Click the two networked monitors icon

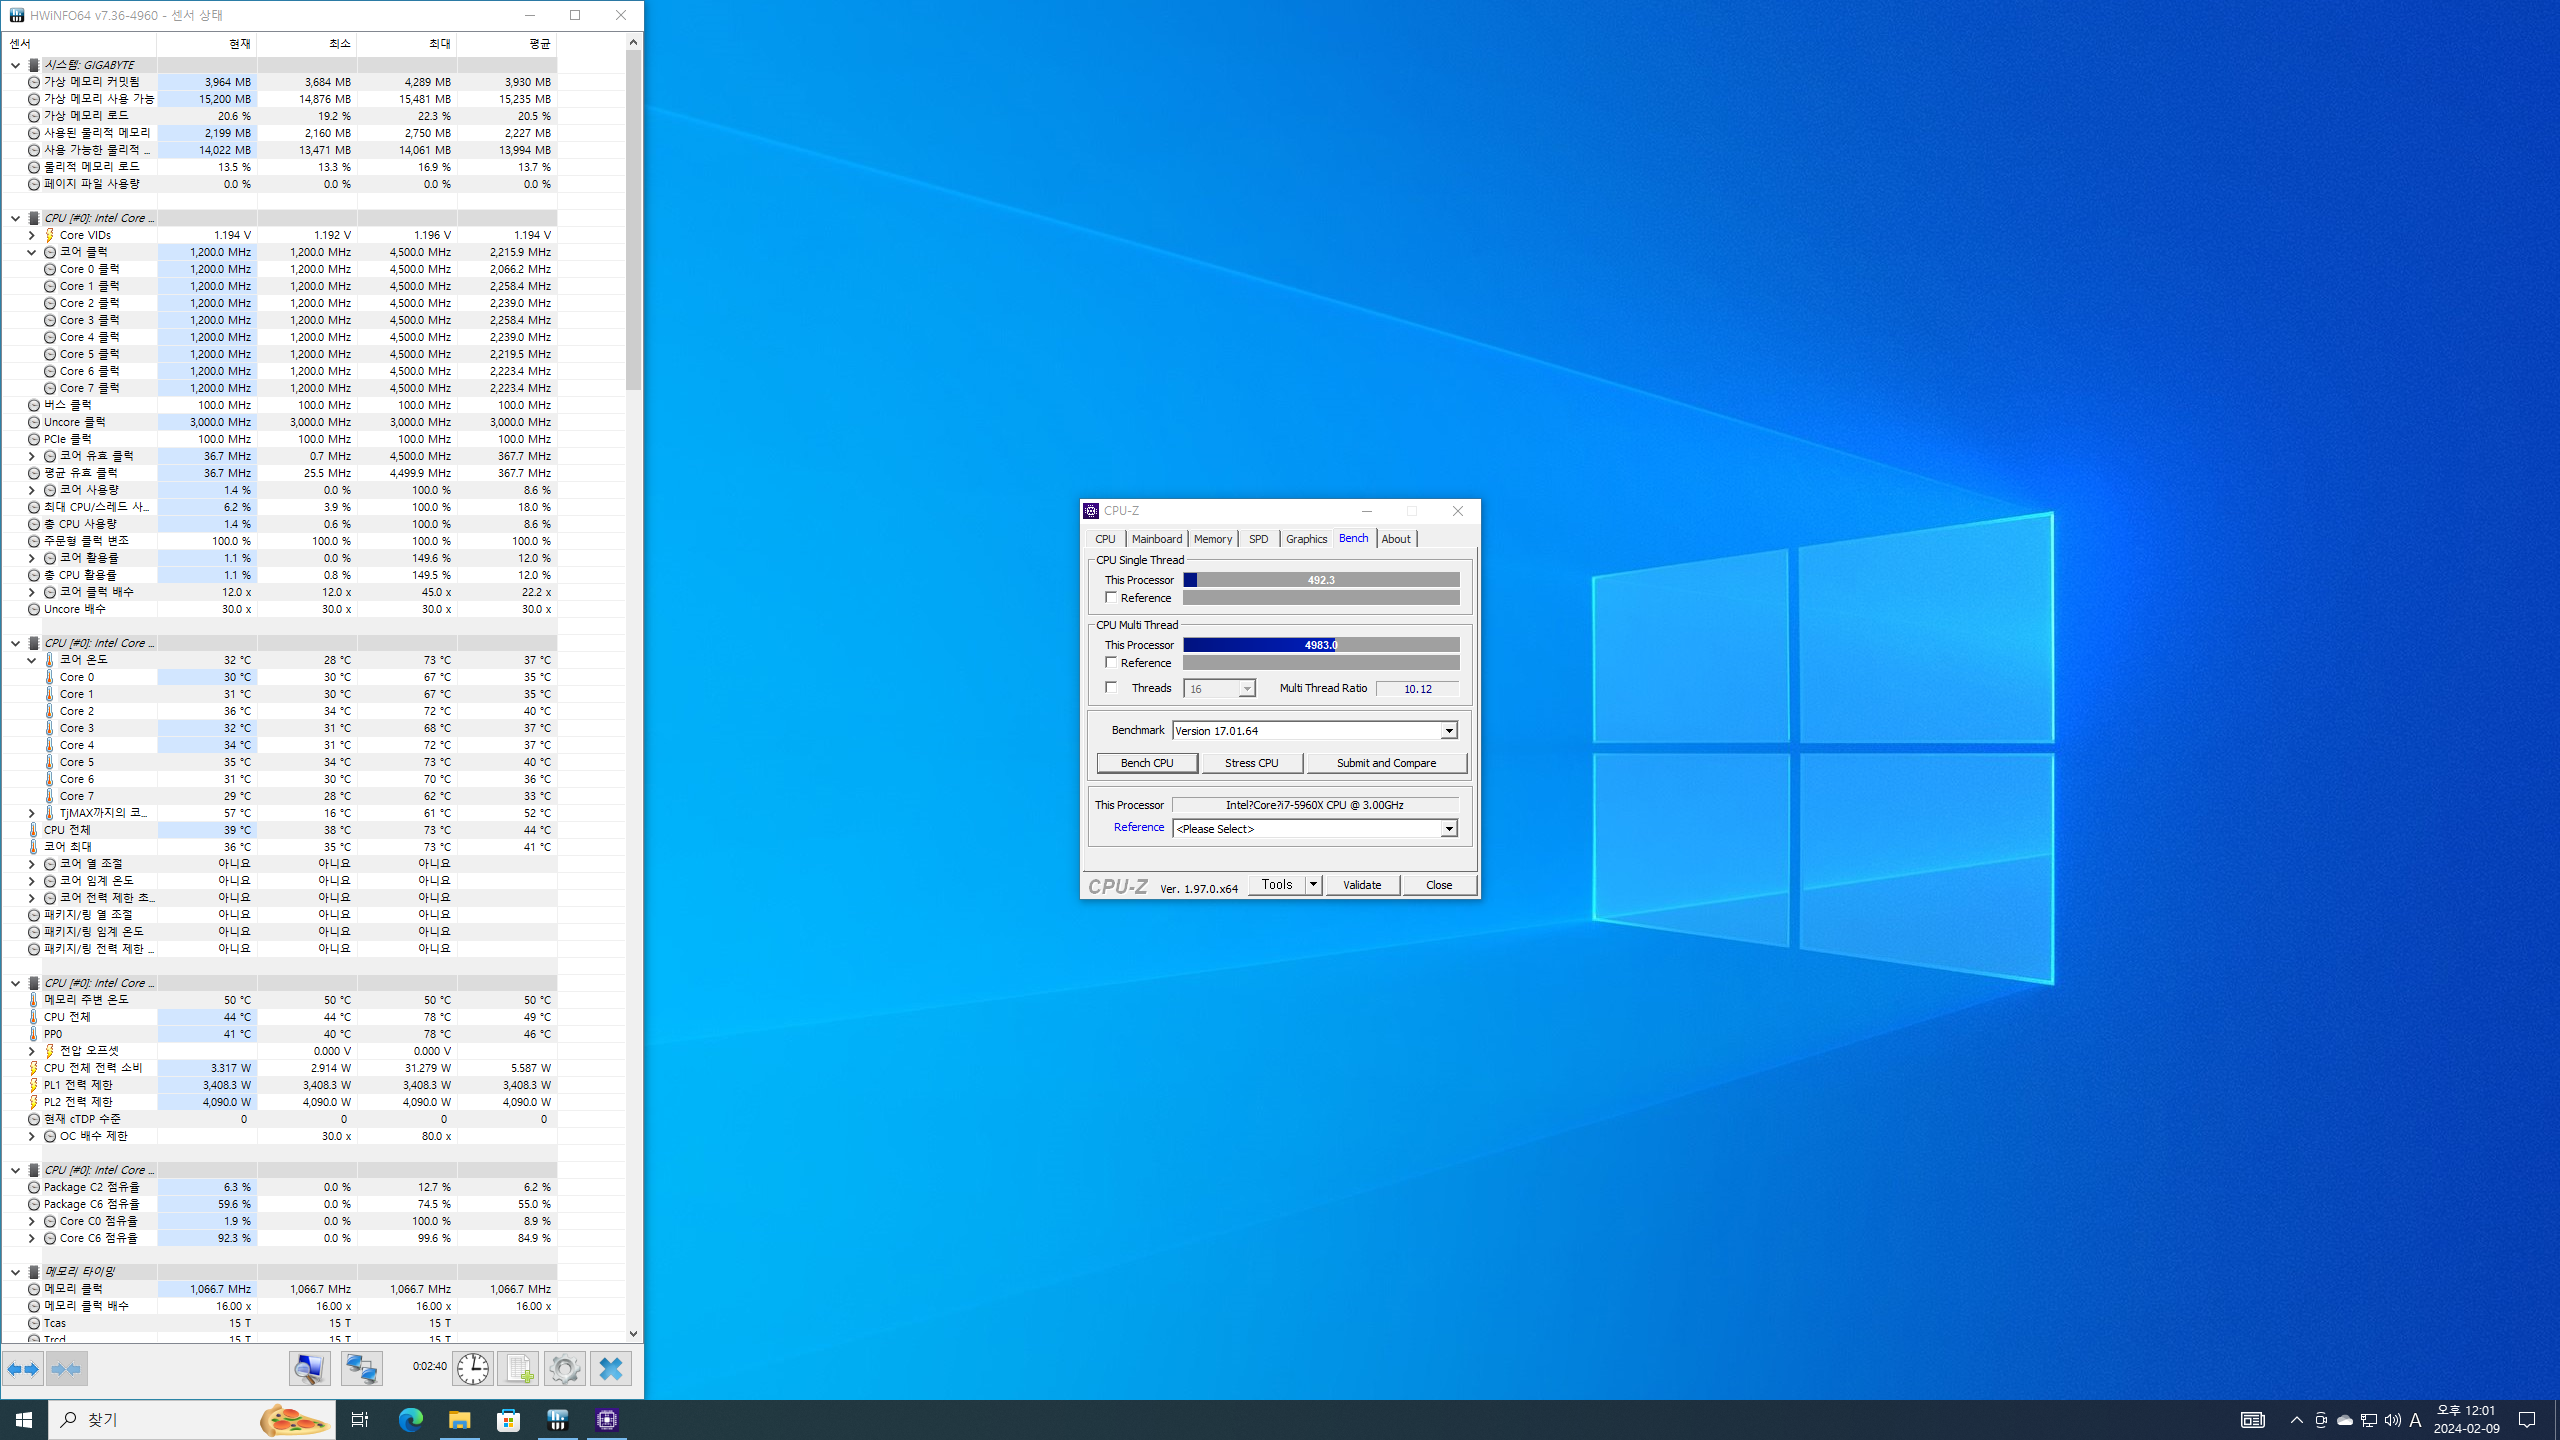361,1369
